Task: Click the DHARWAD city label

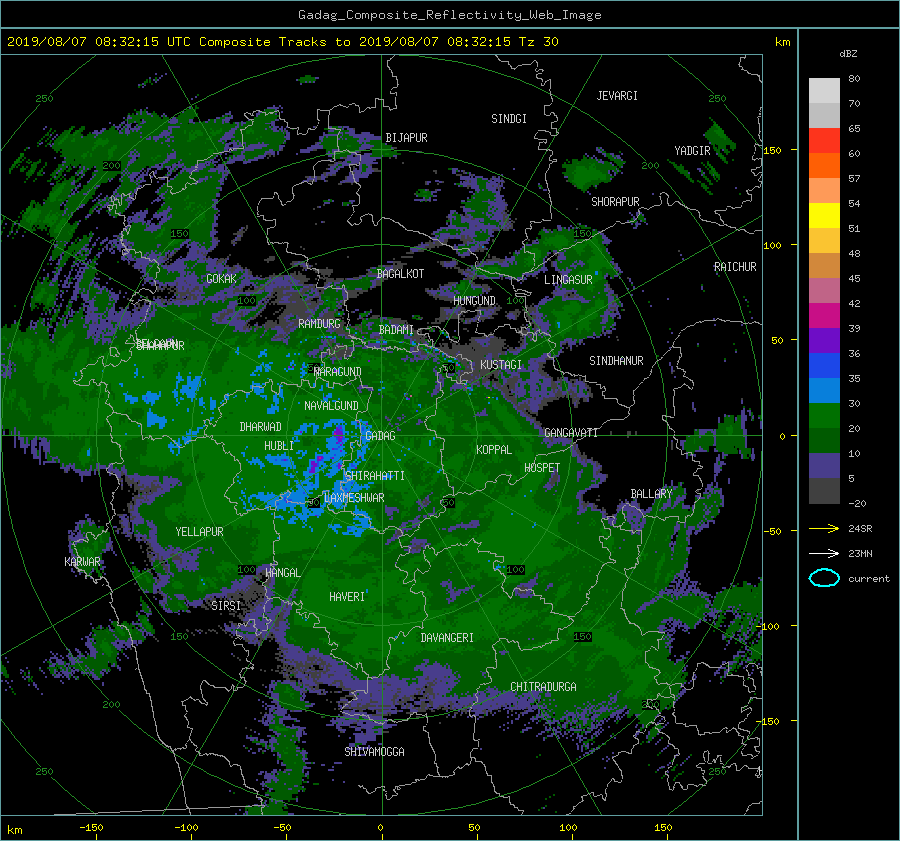Action: click(x=261, y=427)
